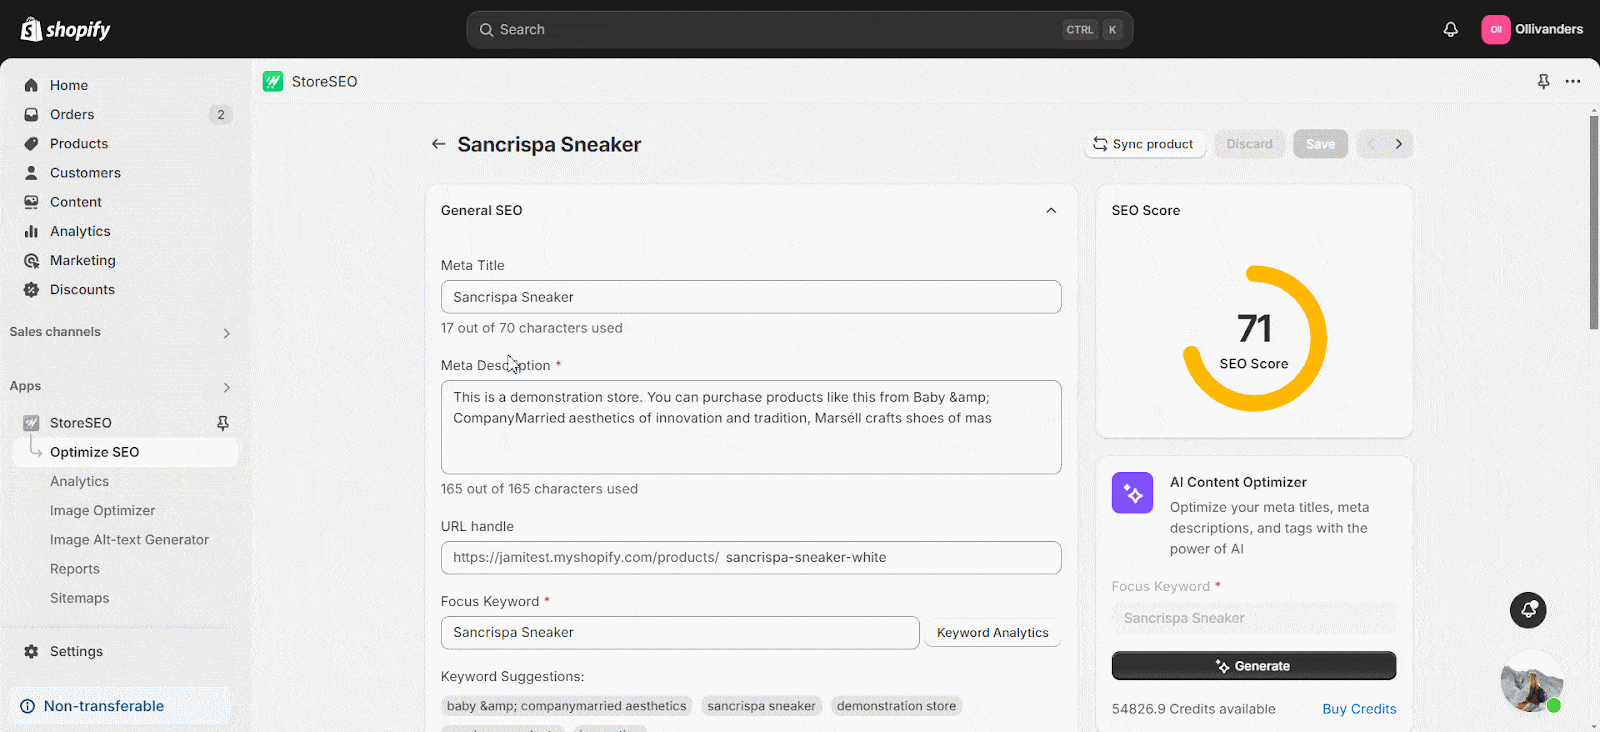
Task: Expand the Sales channels section
Action: (226, 333)
